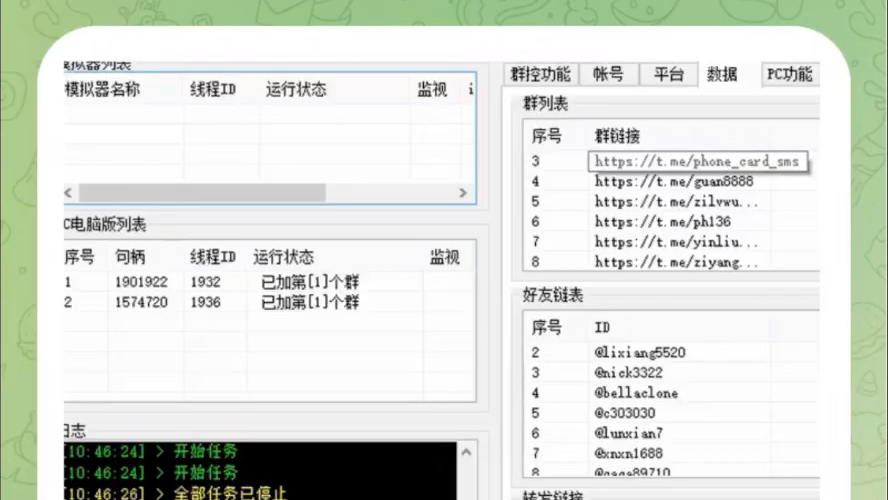
Task: Click the PC list 序号 column header
Action: tap(79, 257)
